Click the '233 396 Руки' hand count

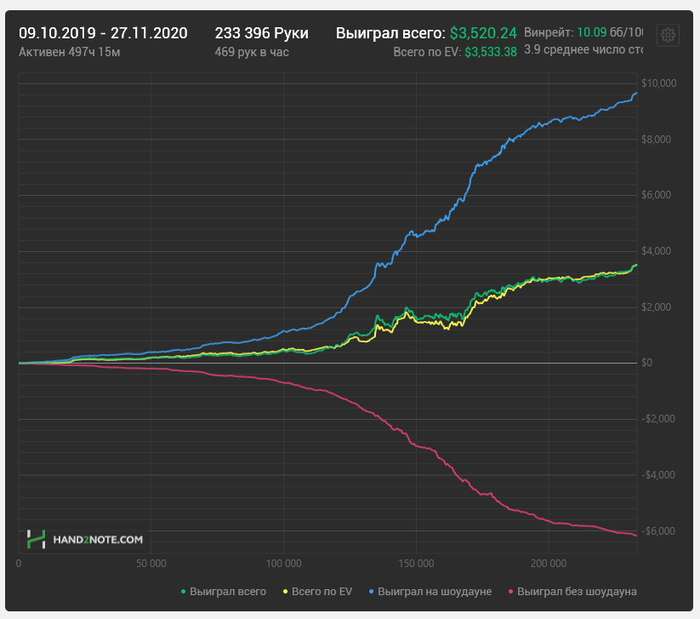(262, 33)
